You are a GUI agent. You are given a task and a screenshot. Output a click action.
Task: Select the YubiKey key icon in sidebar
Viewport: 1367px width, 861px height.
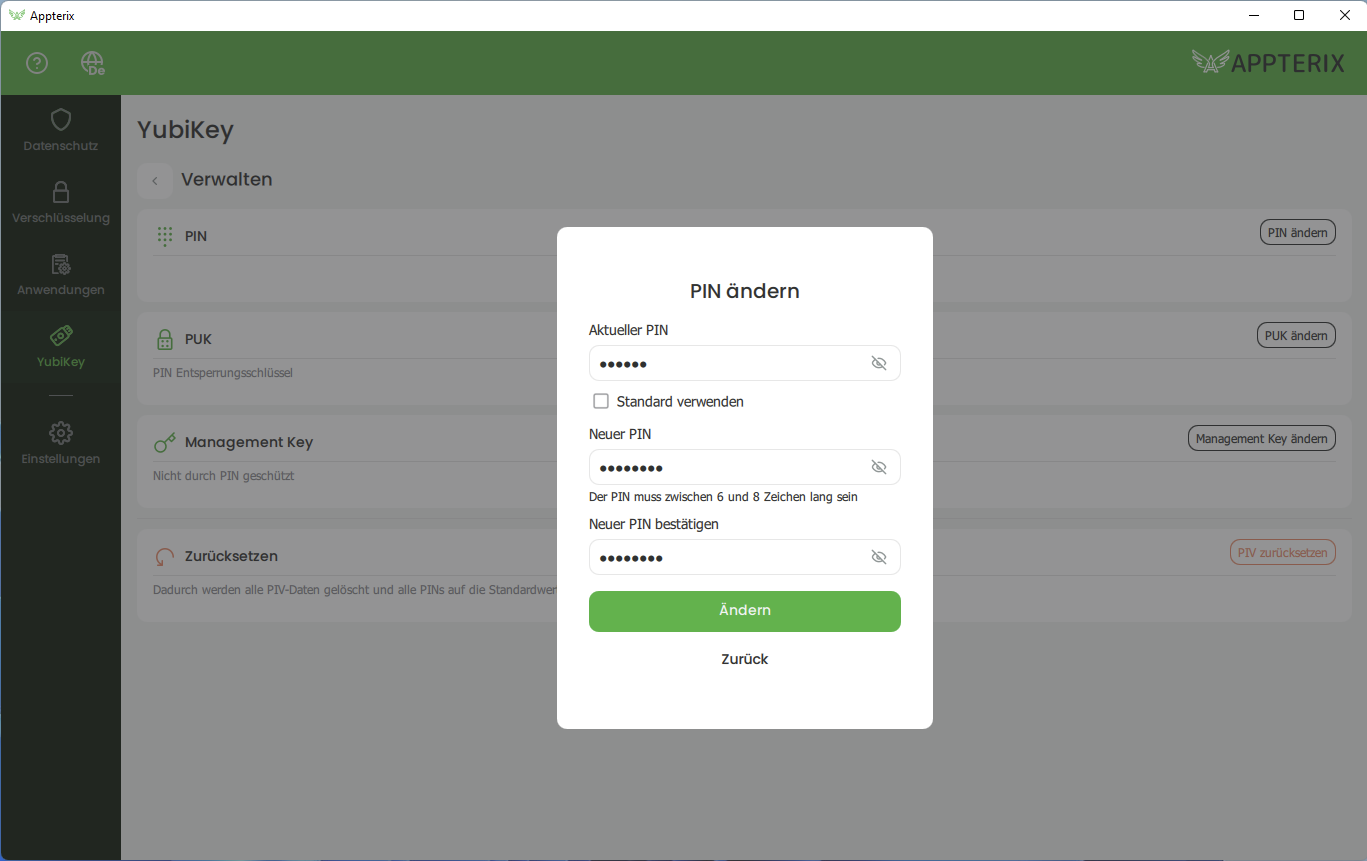click(x=60, y=337)
